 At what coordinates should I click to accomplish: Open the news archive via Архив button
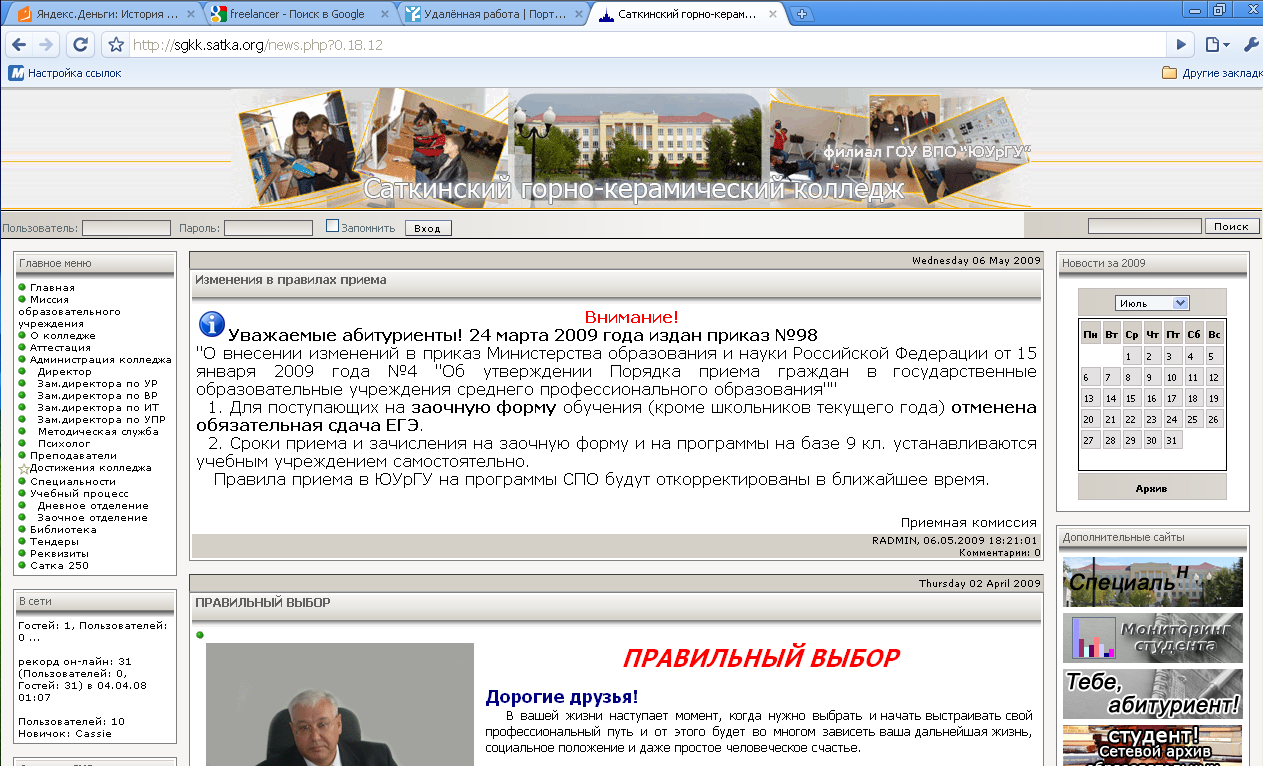point(1151,488)
